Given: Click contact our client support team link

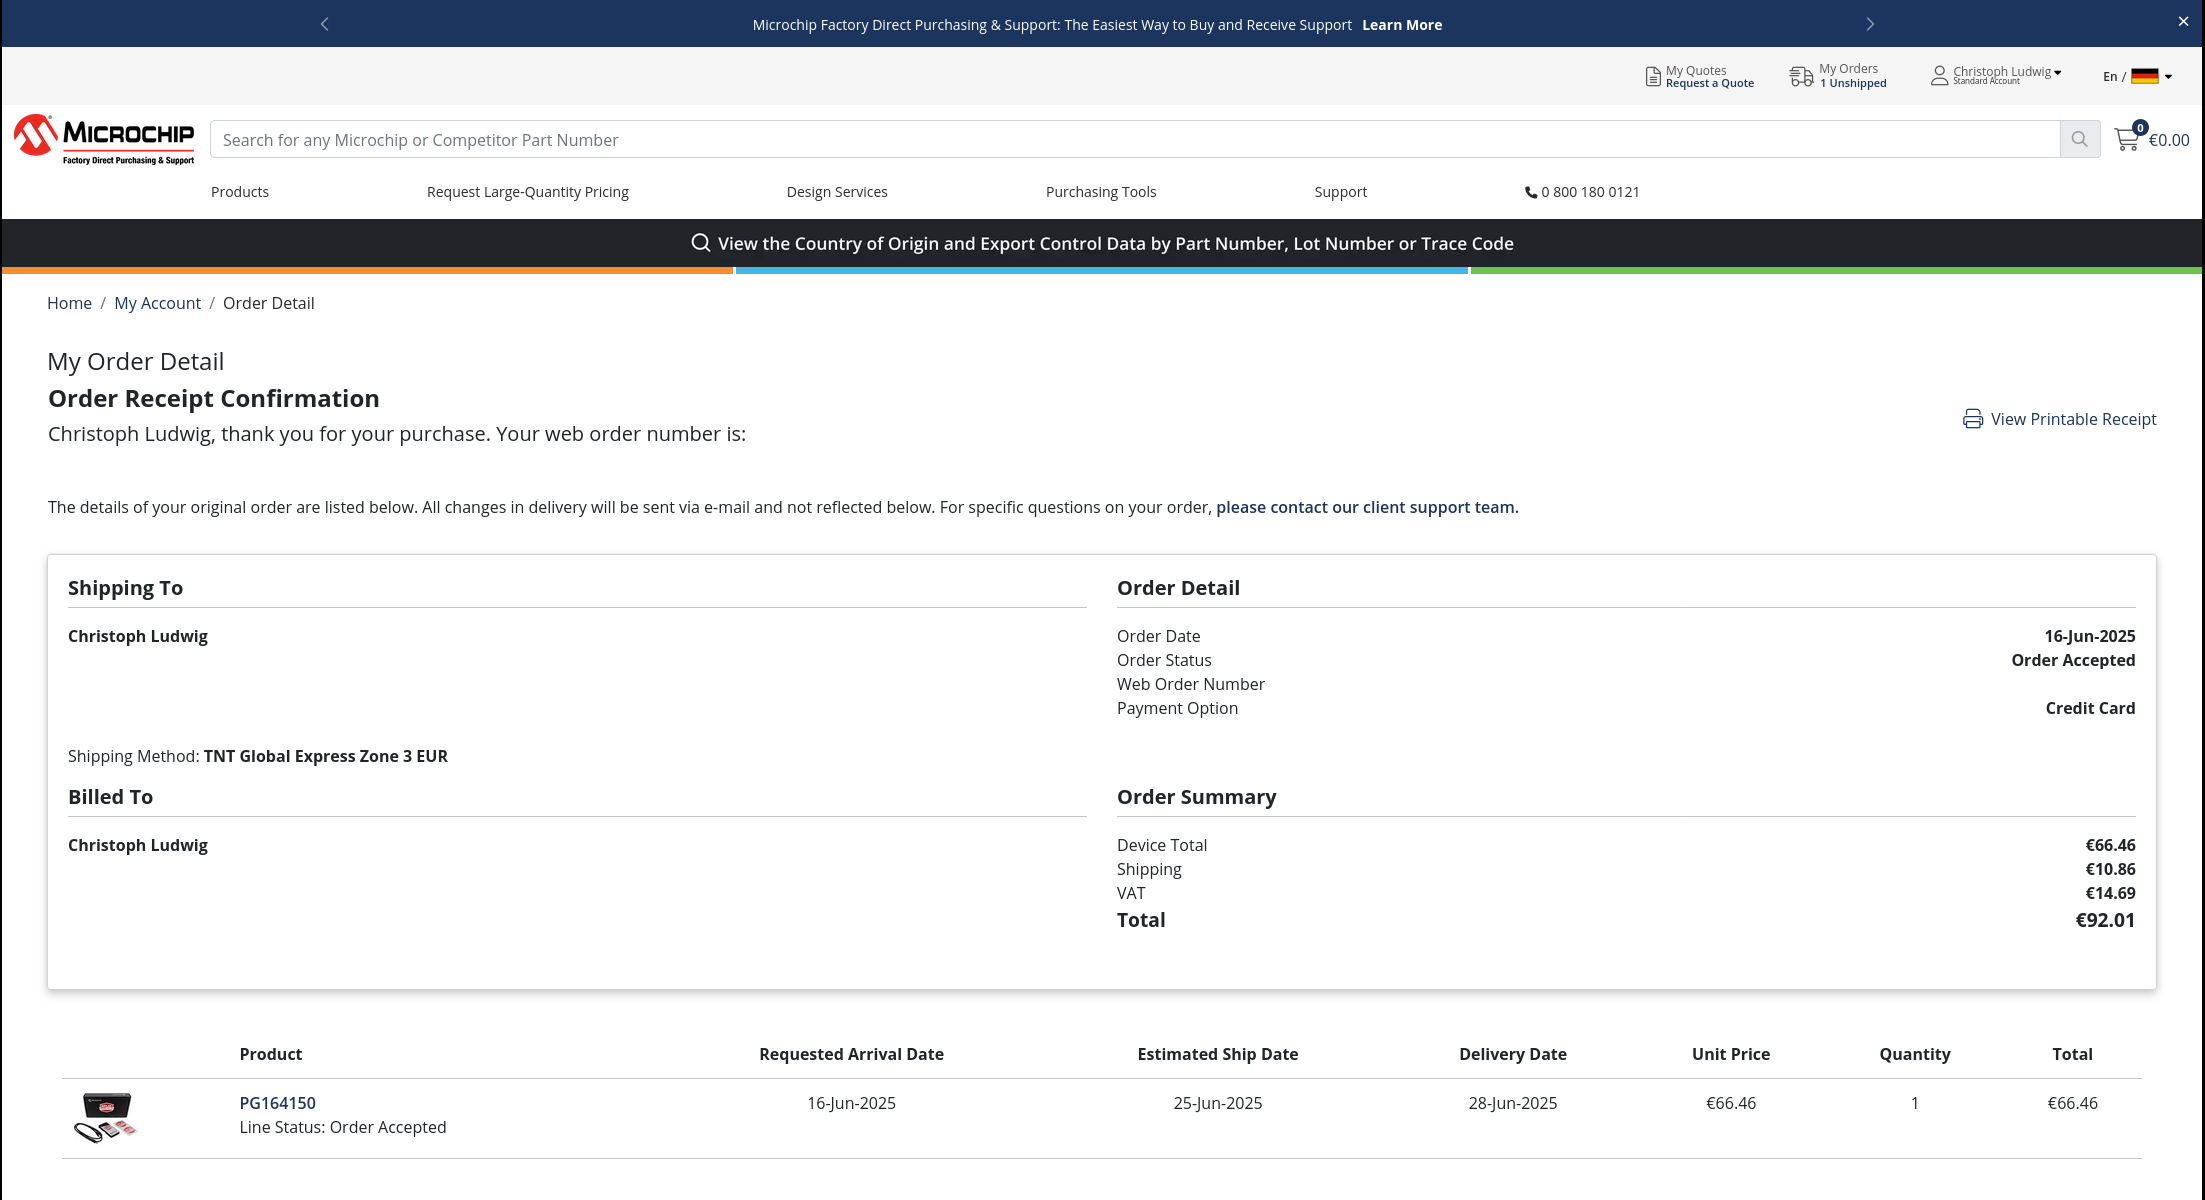Looking at the screenshot, I should click(1366, 507).
